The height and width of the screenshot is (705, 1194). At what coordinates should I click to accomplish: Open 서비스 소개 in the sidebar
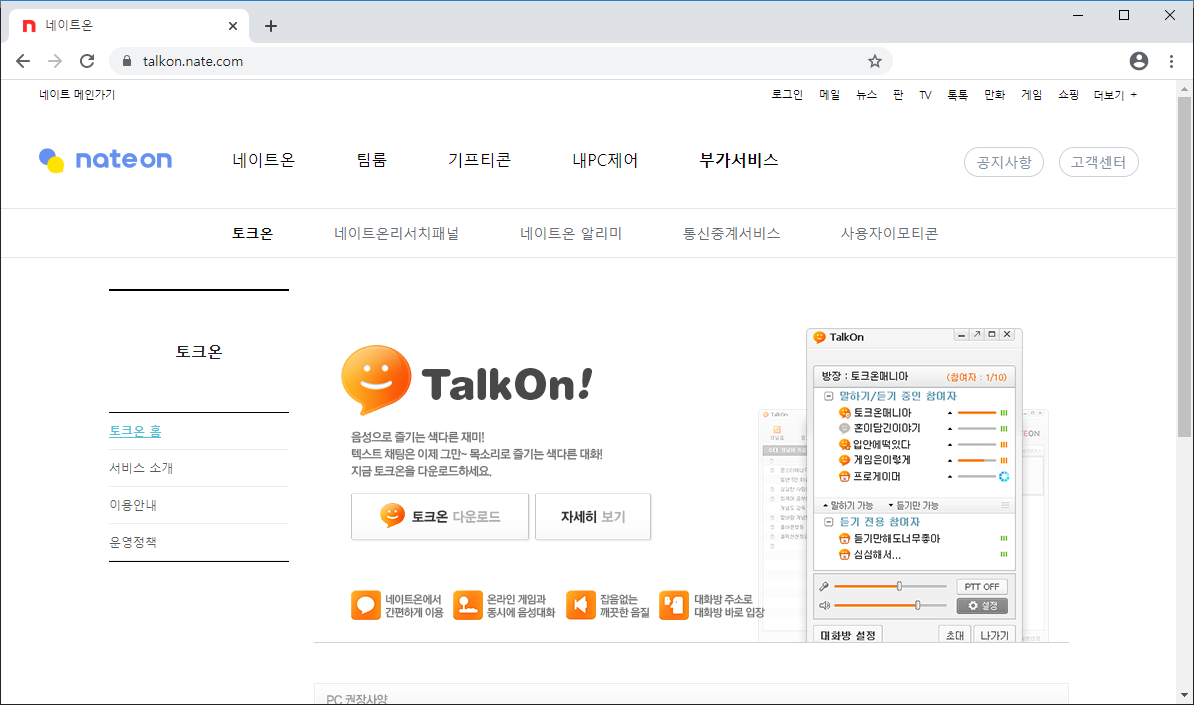[x=141, y=467]
